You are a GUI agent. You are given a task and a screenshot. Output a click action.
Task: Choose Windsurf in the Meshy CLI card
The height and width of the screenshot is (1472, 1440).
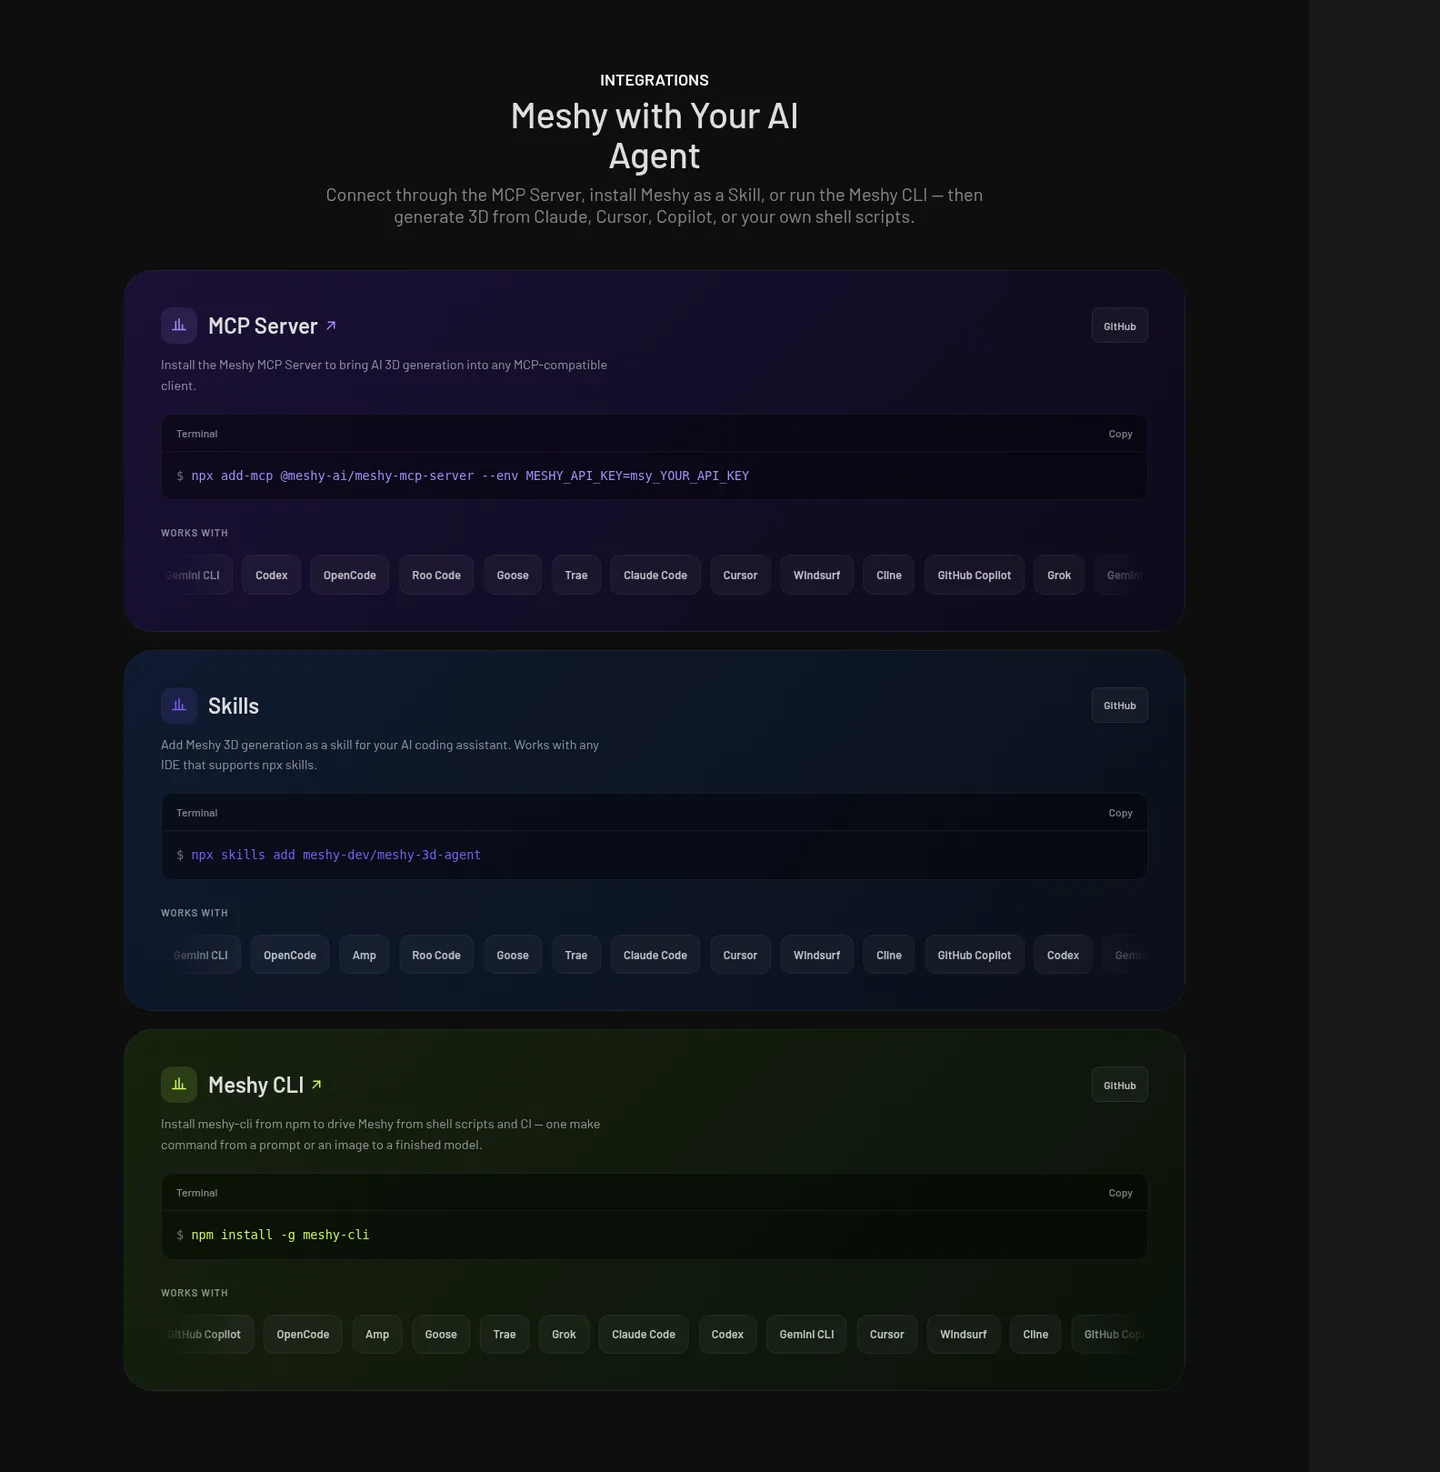tap(963, 1334)
